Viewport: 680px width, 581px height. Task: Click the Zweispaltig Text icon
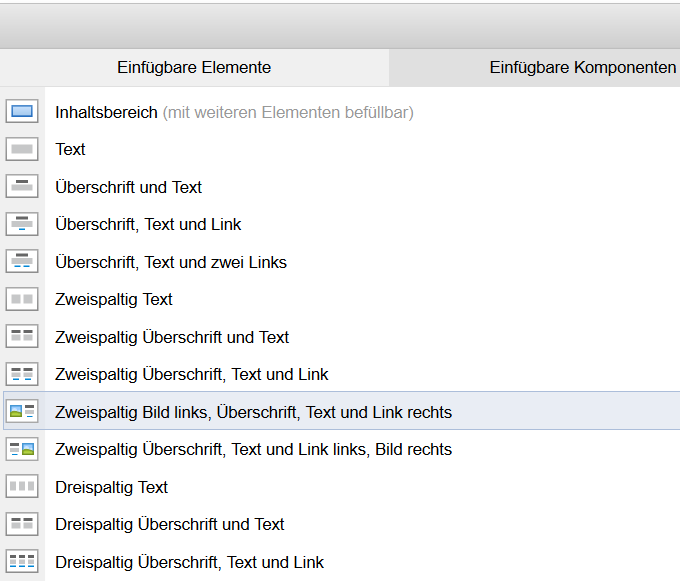[22, 299]
